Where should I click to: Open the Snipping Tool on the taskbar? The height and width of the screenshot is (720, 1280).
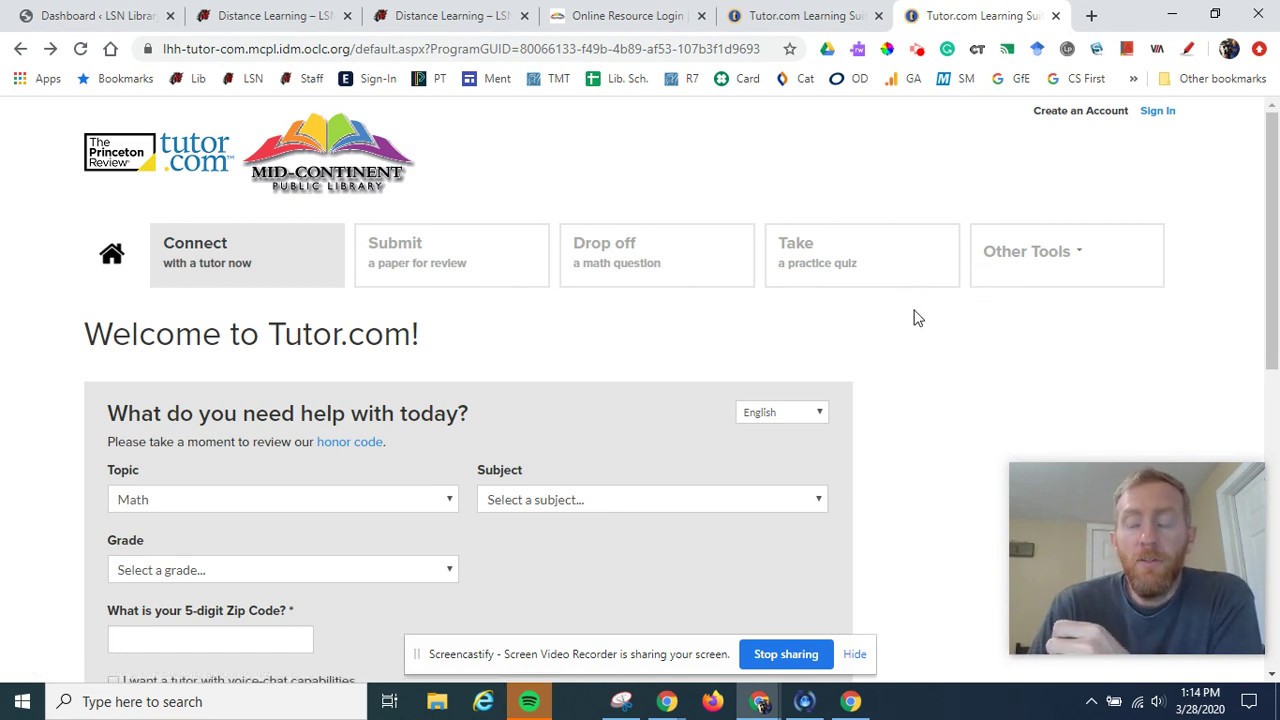click(x=621, y=701)
